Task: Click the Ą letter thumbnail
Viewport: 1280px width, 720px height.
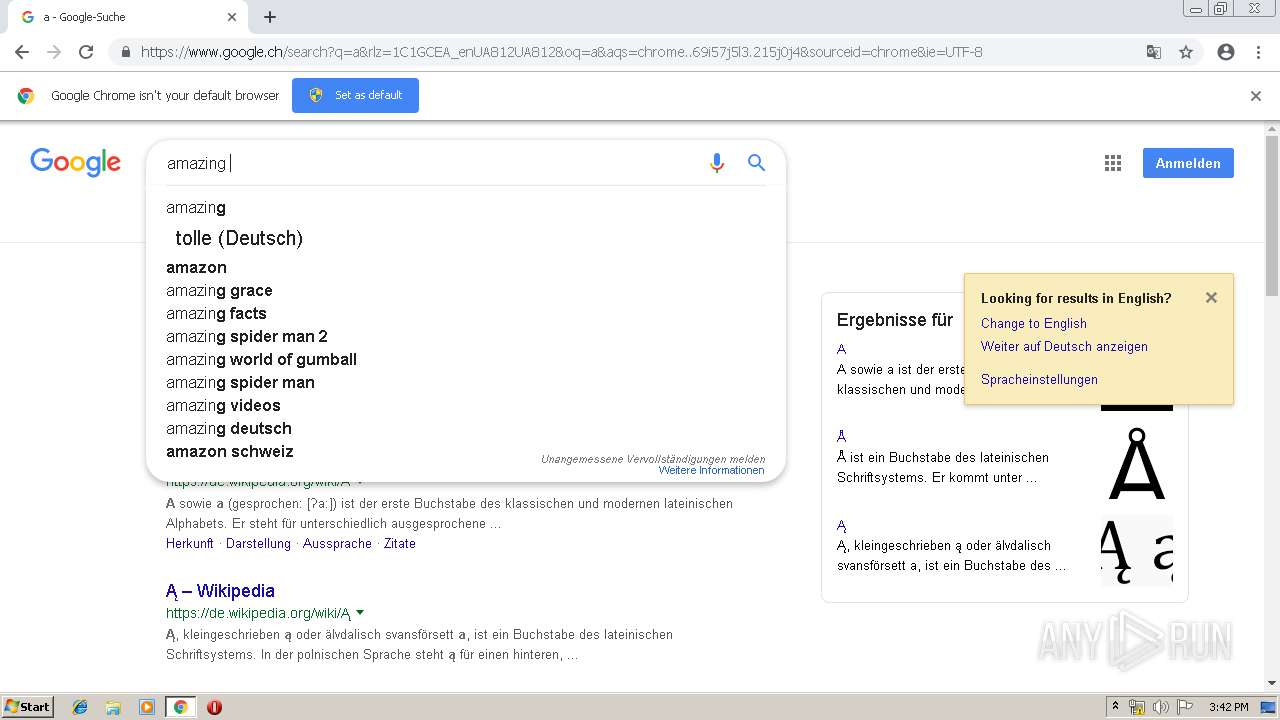Action: point(1137,551)
